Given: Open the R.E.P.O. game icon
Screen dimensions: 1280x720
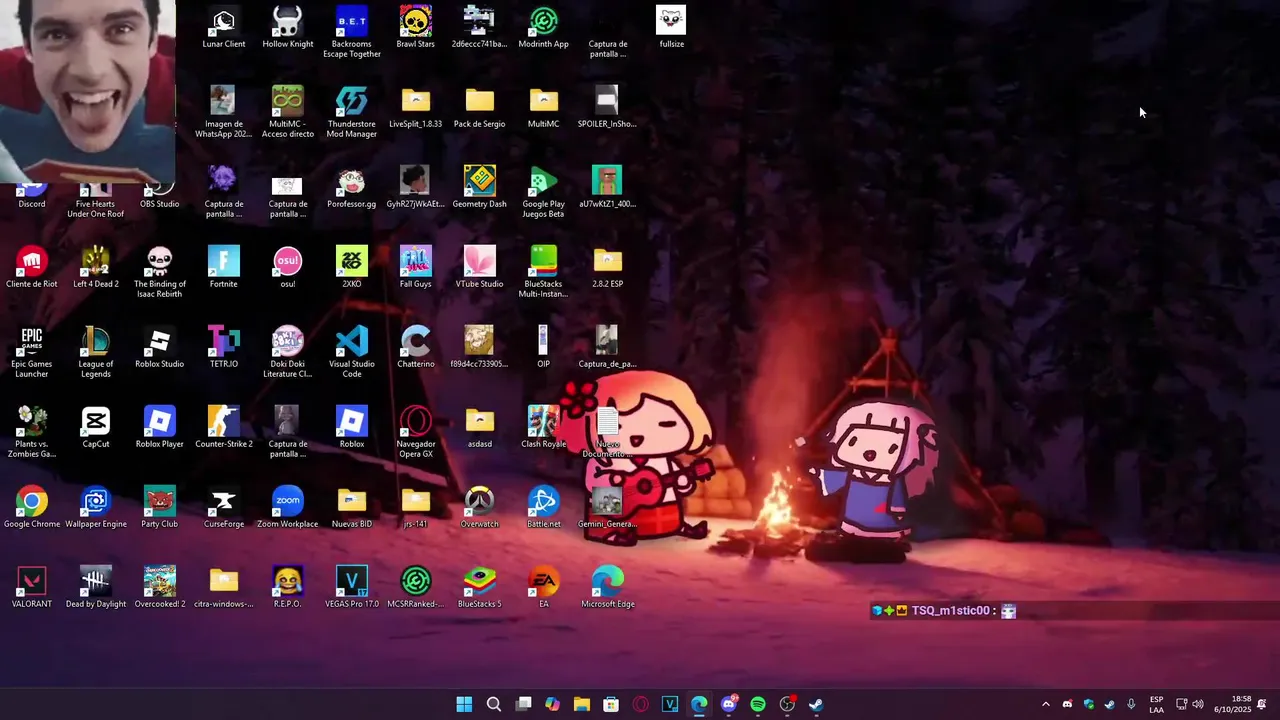Looking at the screenshot, I should coord(288,588).
